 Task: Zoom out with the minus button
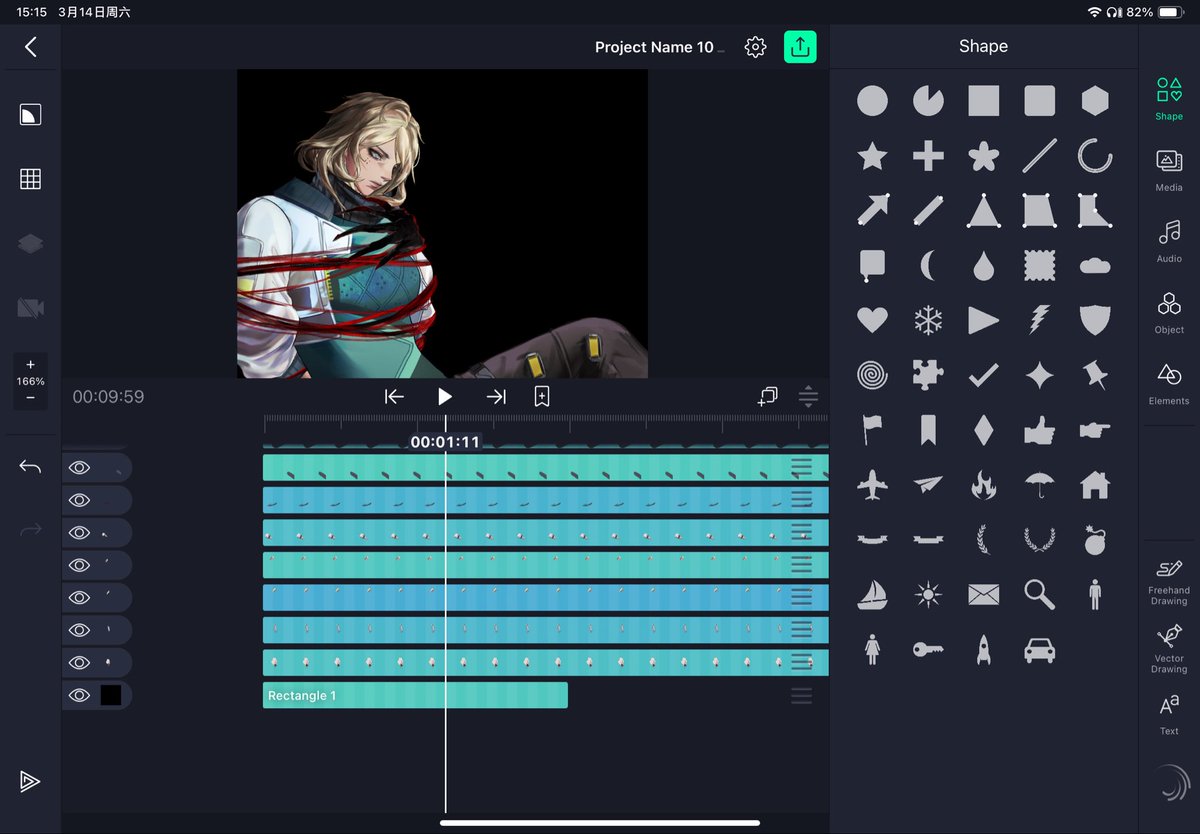(x=30, y=398)
